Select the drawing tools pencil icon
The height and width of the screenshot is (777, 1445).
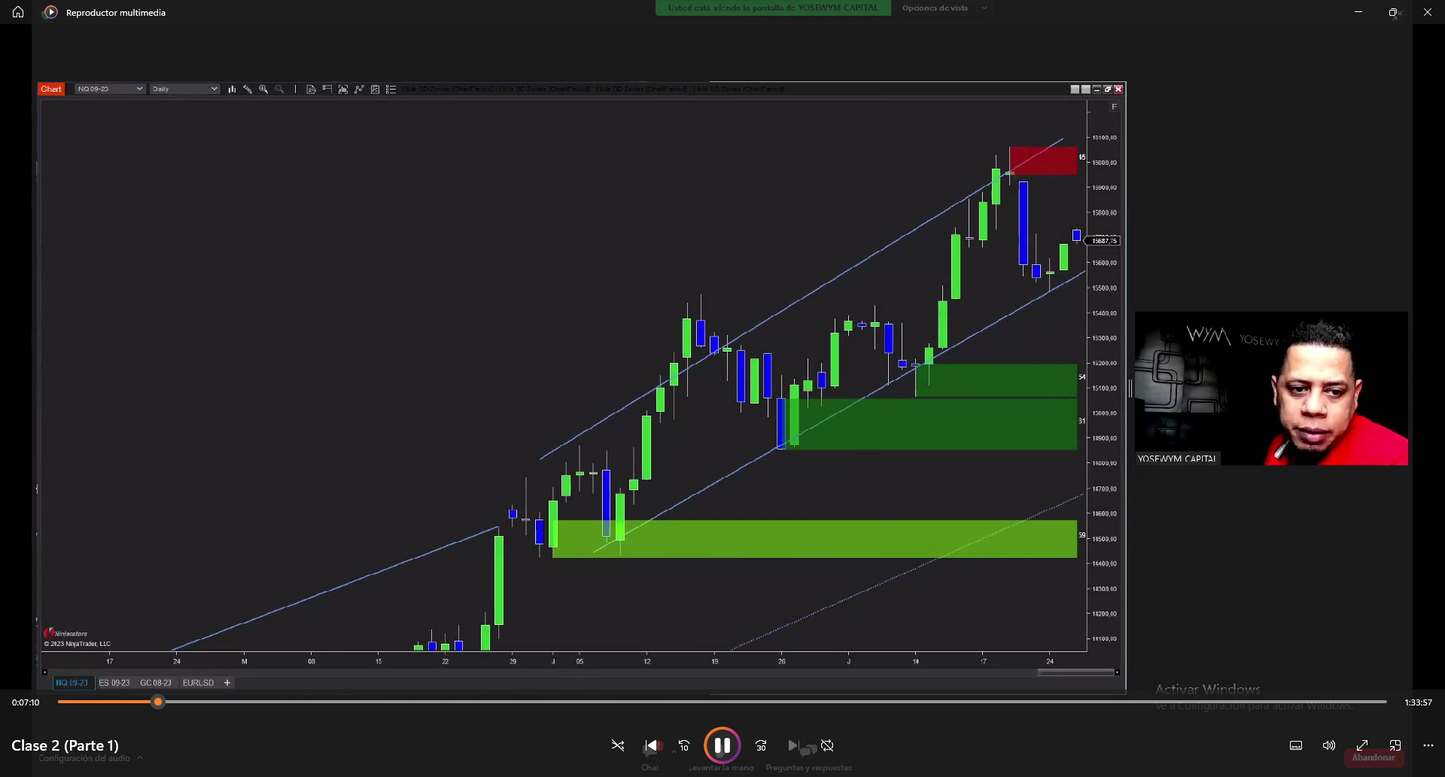(x=247, y=89)
